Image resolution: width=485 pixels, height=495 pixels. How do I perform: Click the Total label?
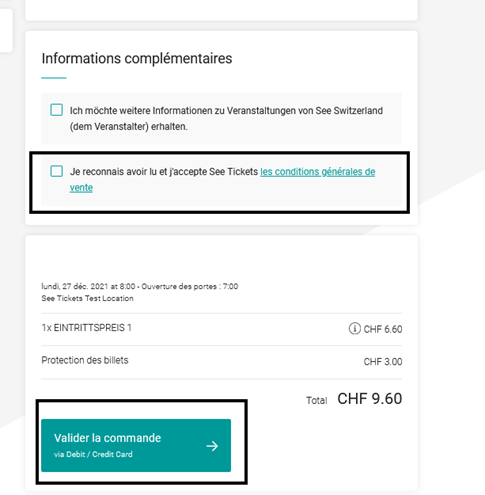coord(317,400)
